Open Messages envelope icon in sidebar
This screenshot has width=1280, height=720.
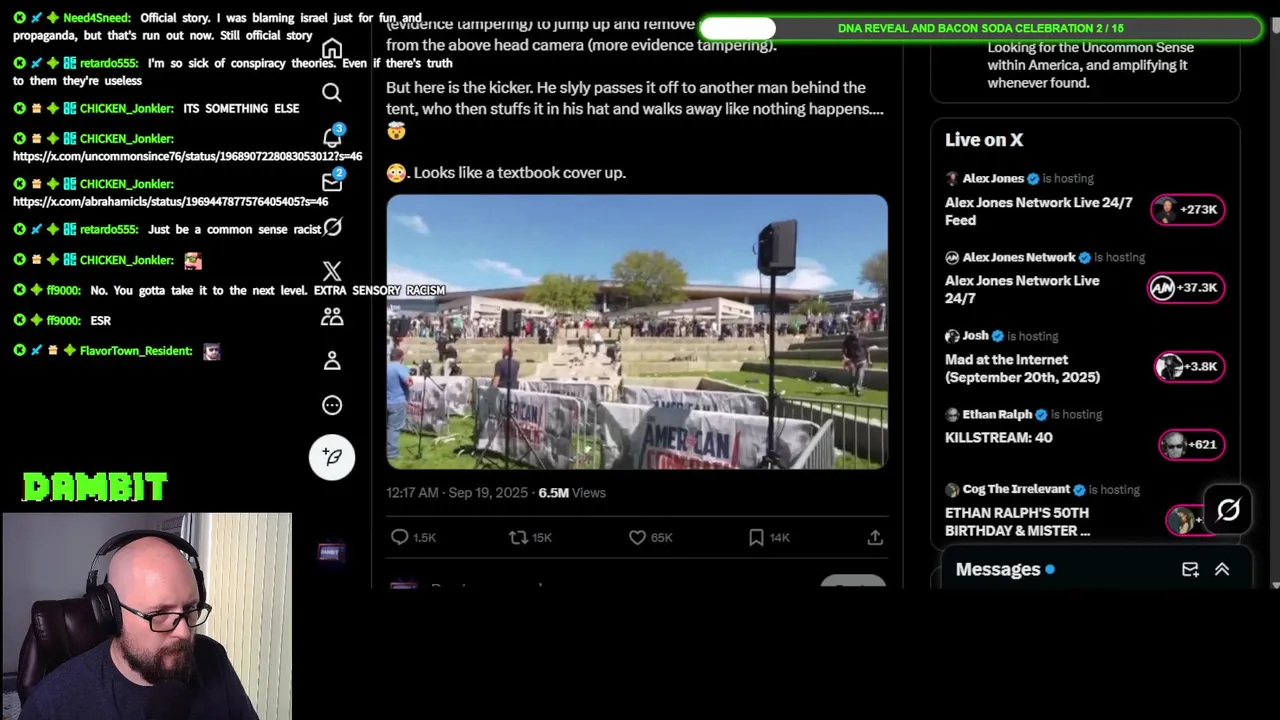(332, 181)
